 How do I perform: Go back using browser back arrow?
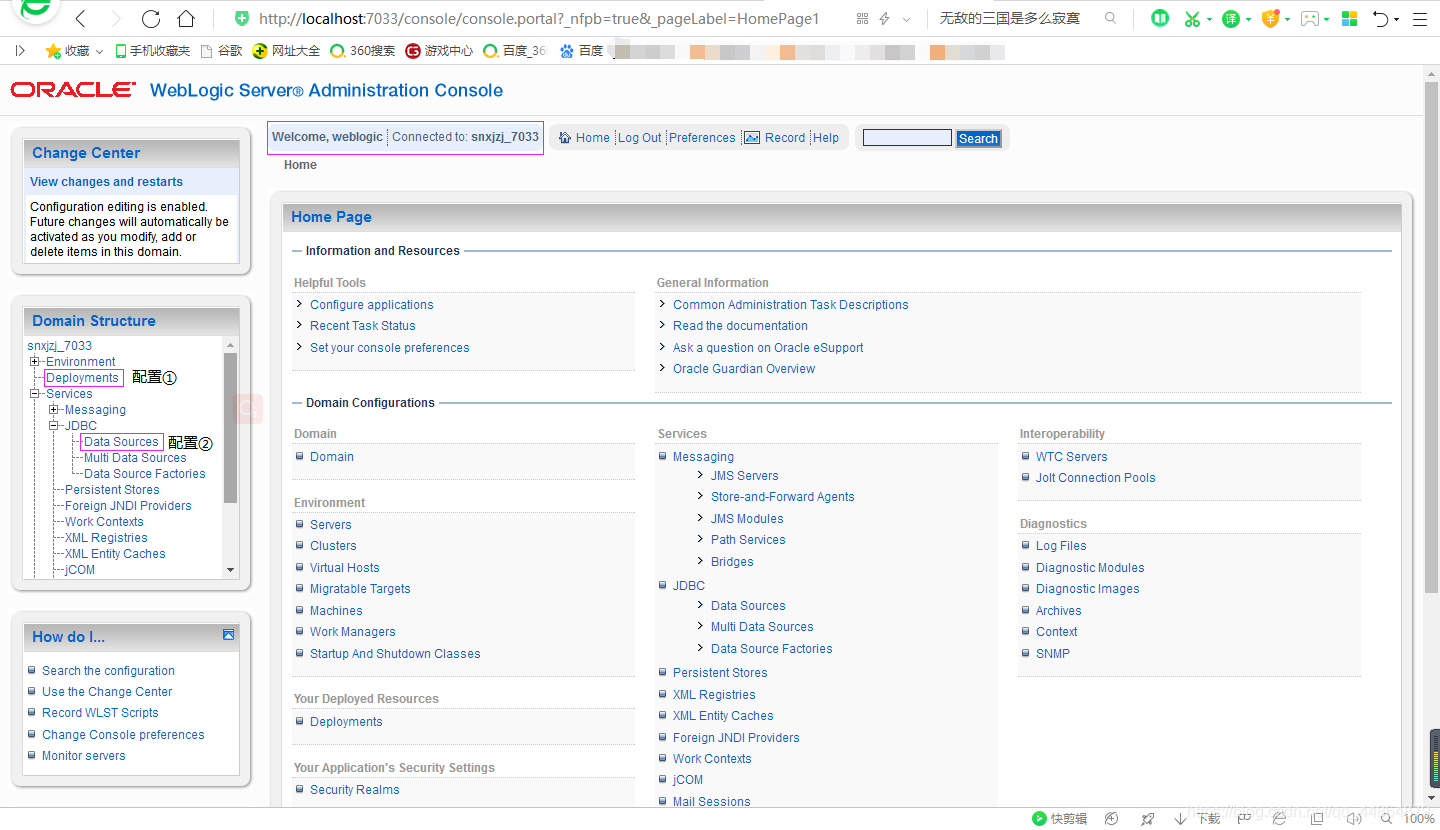click(81, 19)
